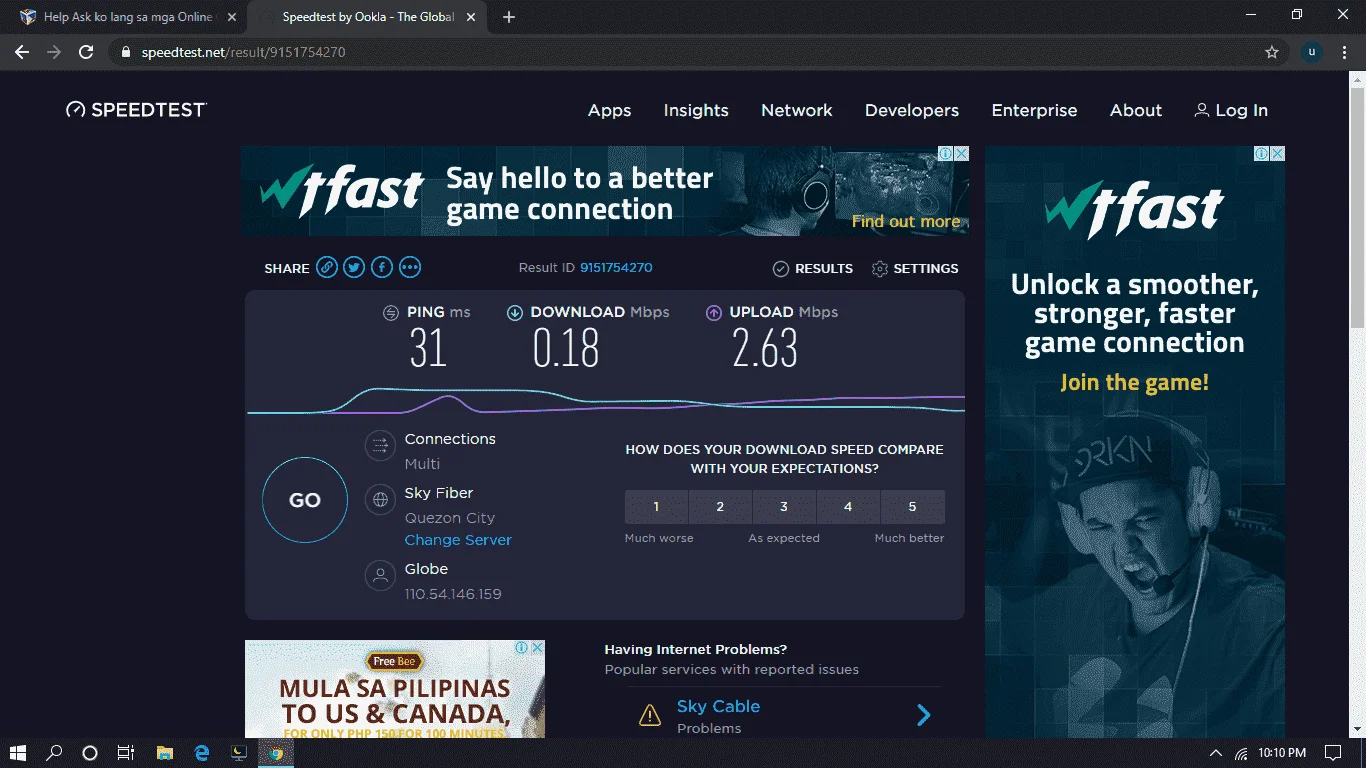Open the Enterprise menu

click(1034, 110)
